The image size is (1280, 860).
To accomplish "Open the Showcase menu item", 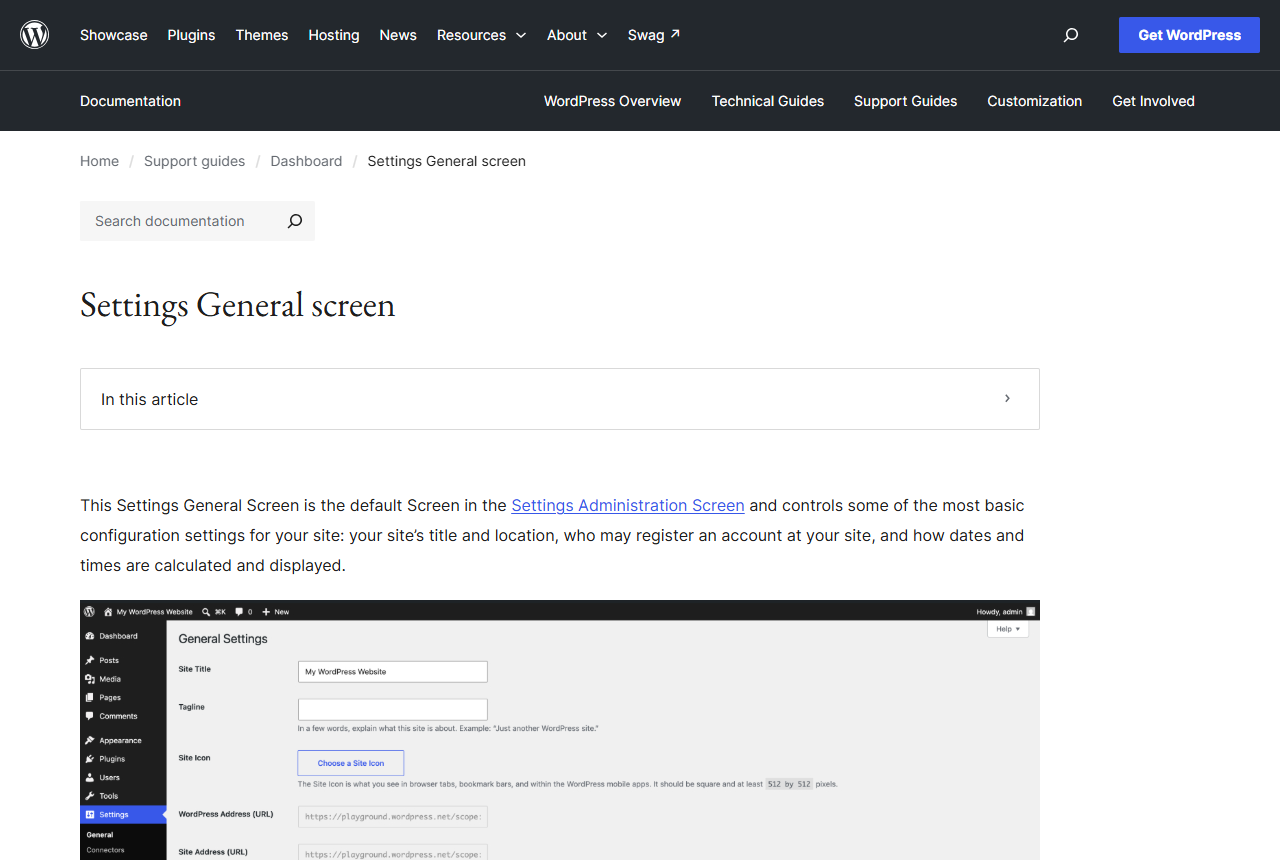I will [114, 35].
